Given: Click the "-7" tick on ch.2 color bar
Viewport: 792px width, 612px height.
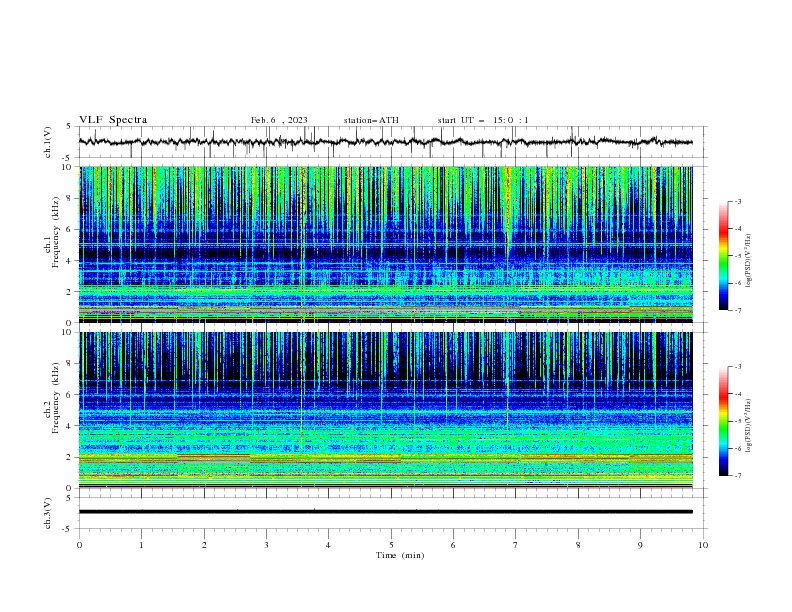Looking at the screenshot, I should tap(738, 475).
